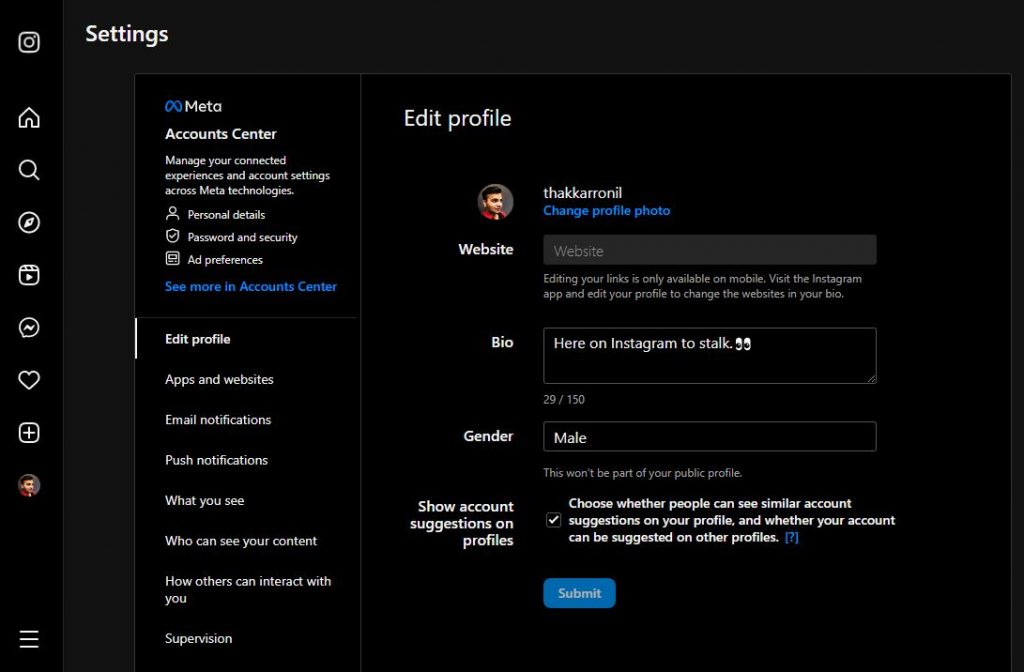1024x672 pixels.
Task: Open the Search panel
Action: [x=28, y=170]
